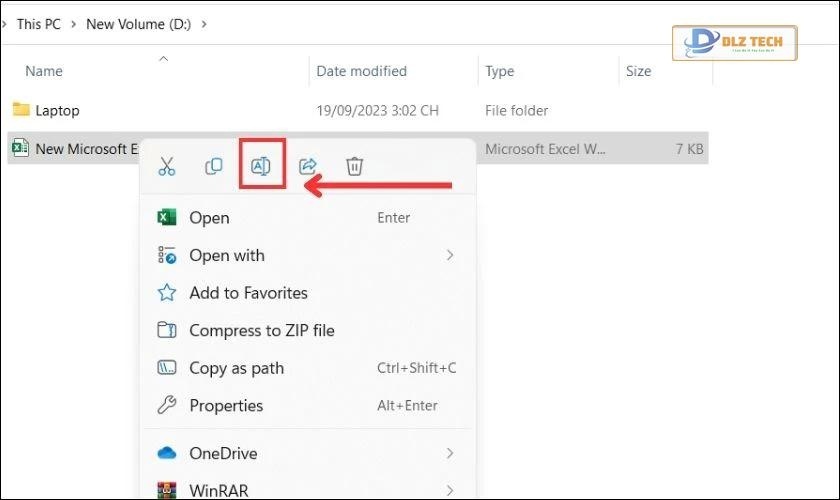This screenshot has height=500, width=840.
Task: Open the Laptop folder
Action: coord(57,110)
